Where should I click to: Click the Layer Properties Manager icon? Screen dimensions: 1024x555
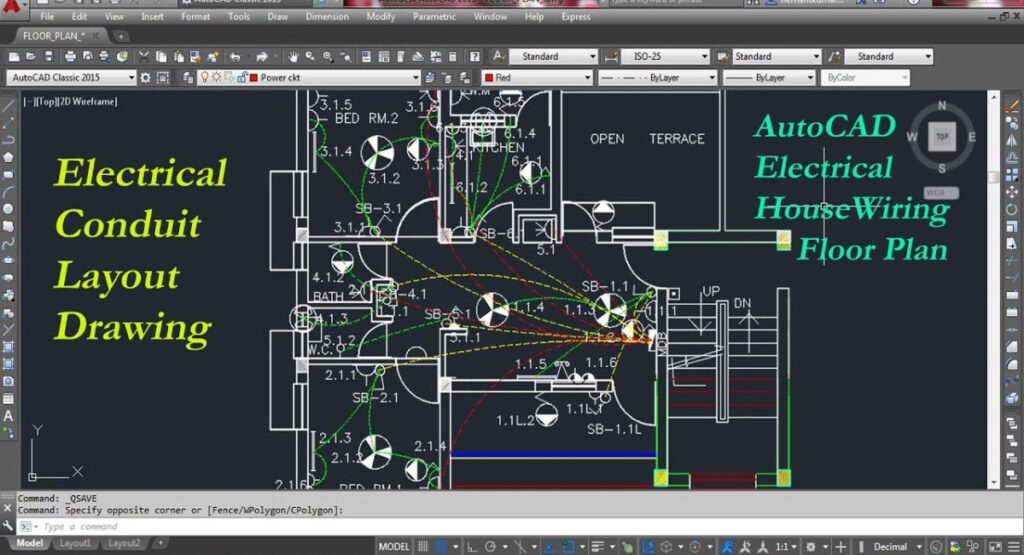tap(187, 77)
